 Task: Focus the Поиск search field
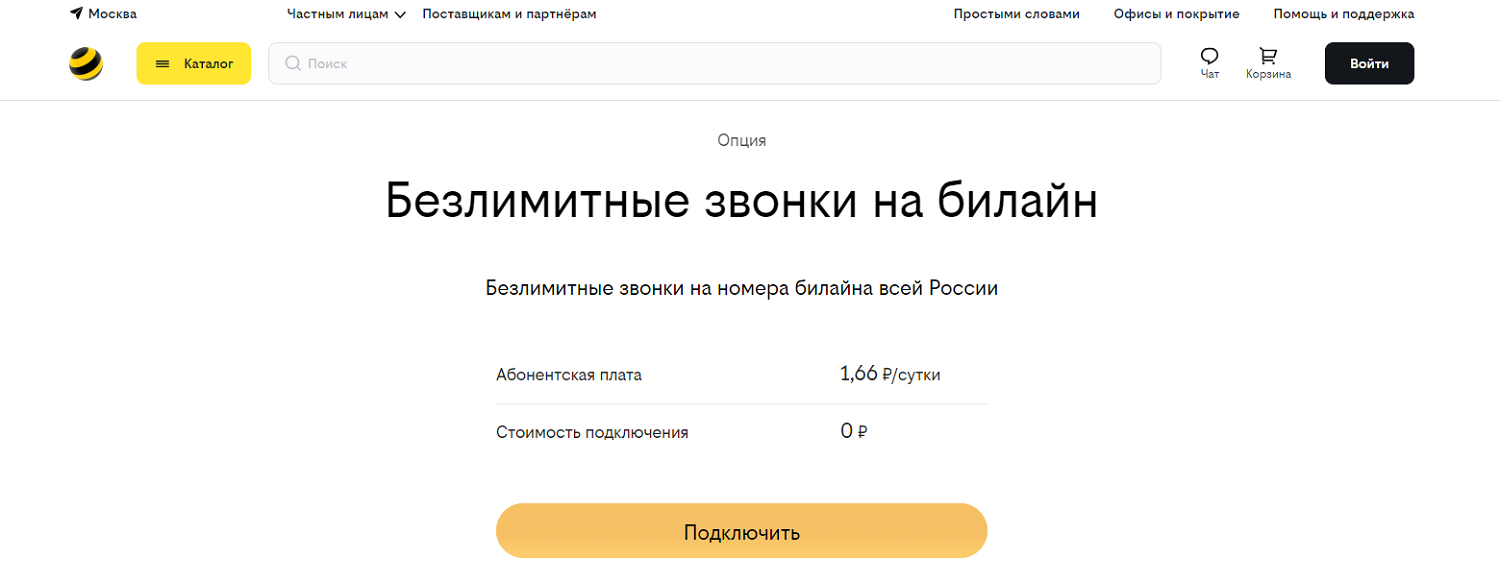click(720, 63)
